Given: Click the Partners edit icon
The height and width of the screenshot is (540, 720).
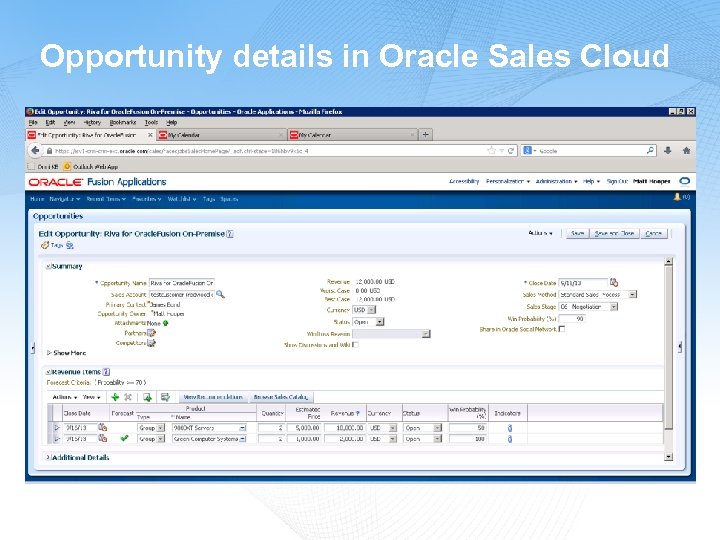Looking at the screenshot, I should (152, 333).
